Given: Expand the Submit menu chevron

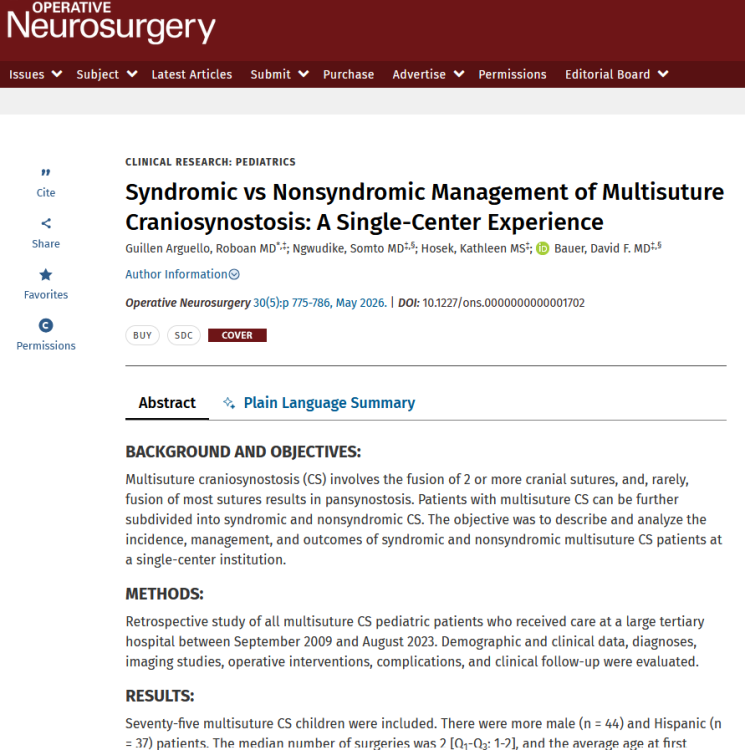Looking at the screenshot, I should tap(304, 74).
